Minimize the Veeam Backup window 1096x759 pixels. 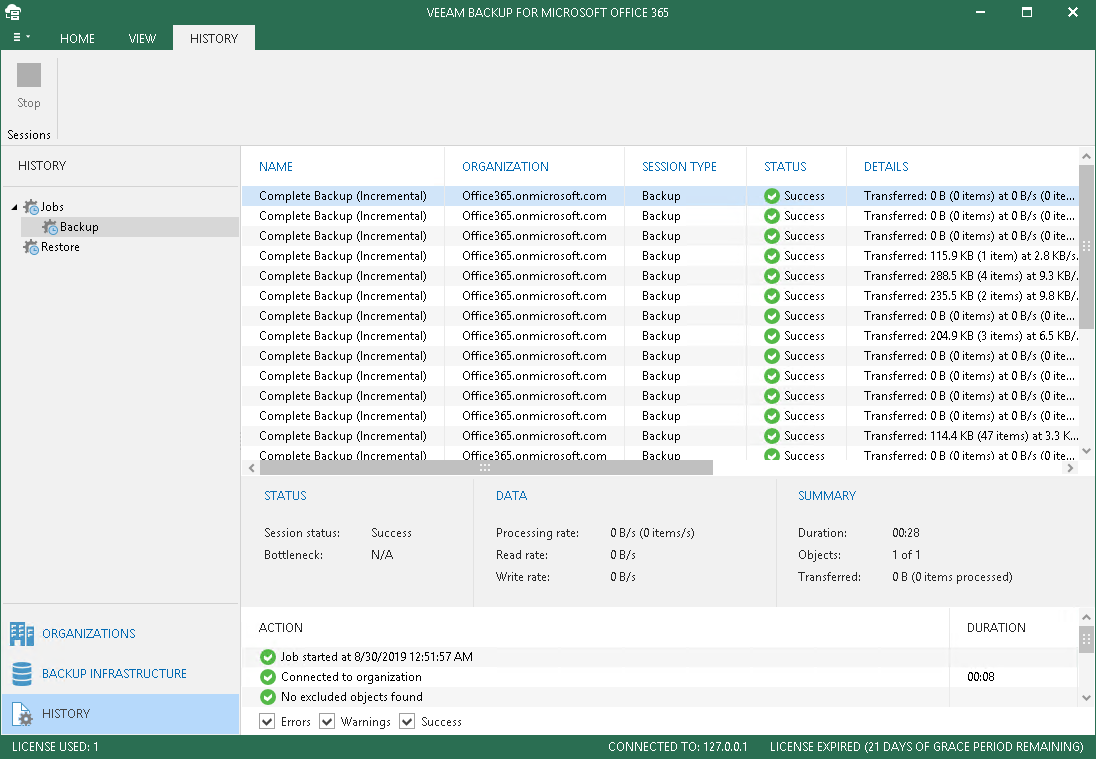pyautogui.click(x=980, y=13)
